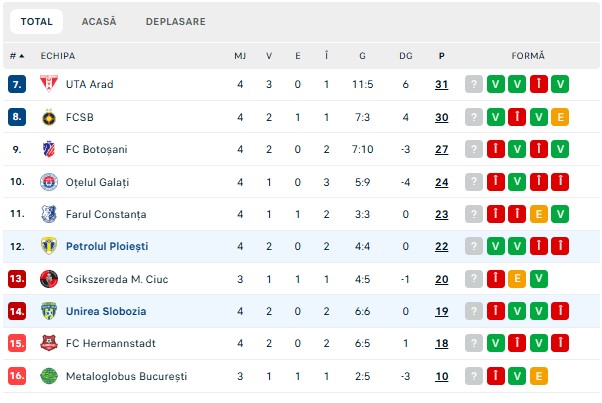Click the Farul Constanța club logo
Screen dimensions: 602x403
point(48,214)
